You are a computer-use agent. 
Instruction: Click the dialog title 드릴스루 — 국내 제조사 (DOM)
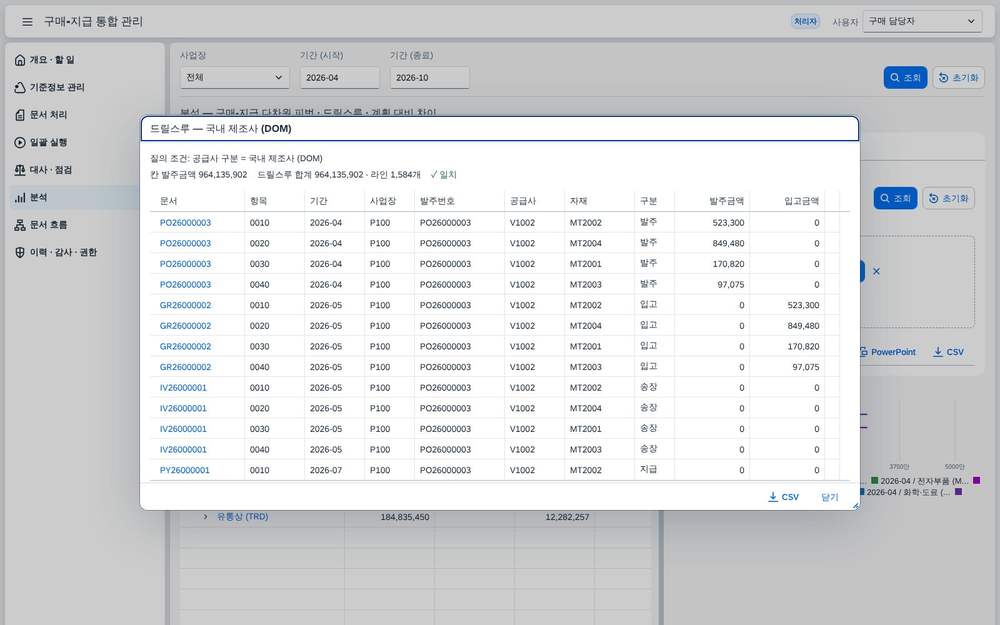click(221, 129)
